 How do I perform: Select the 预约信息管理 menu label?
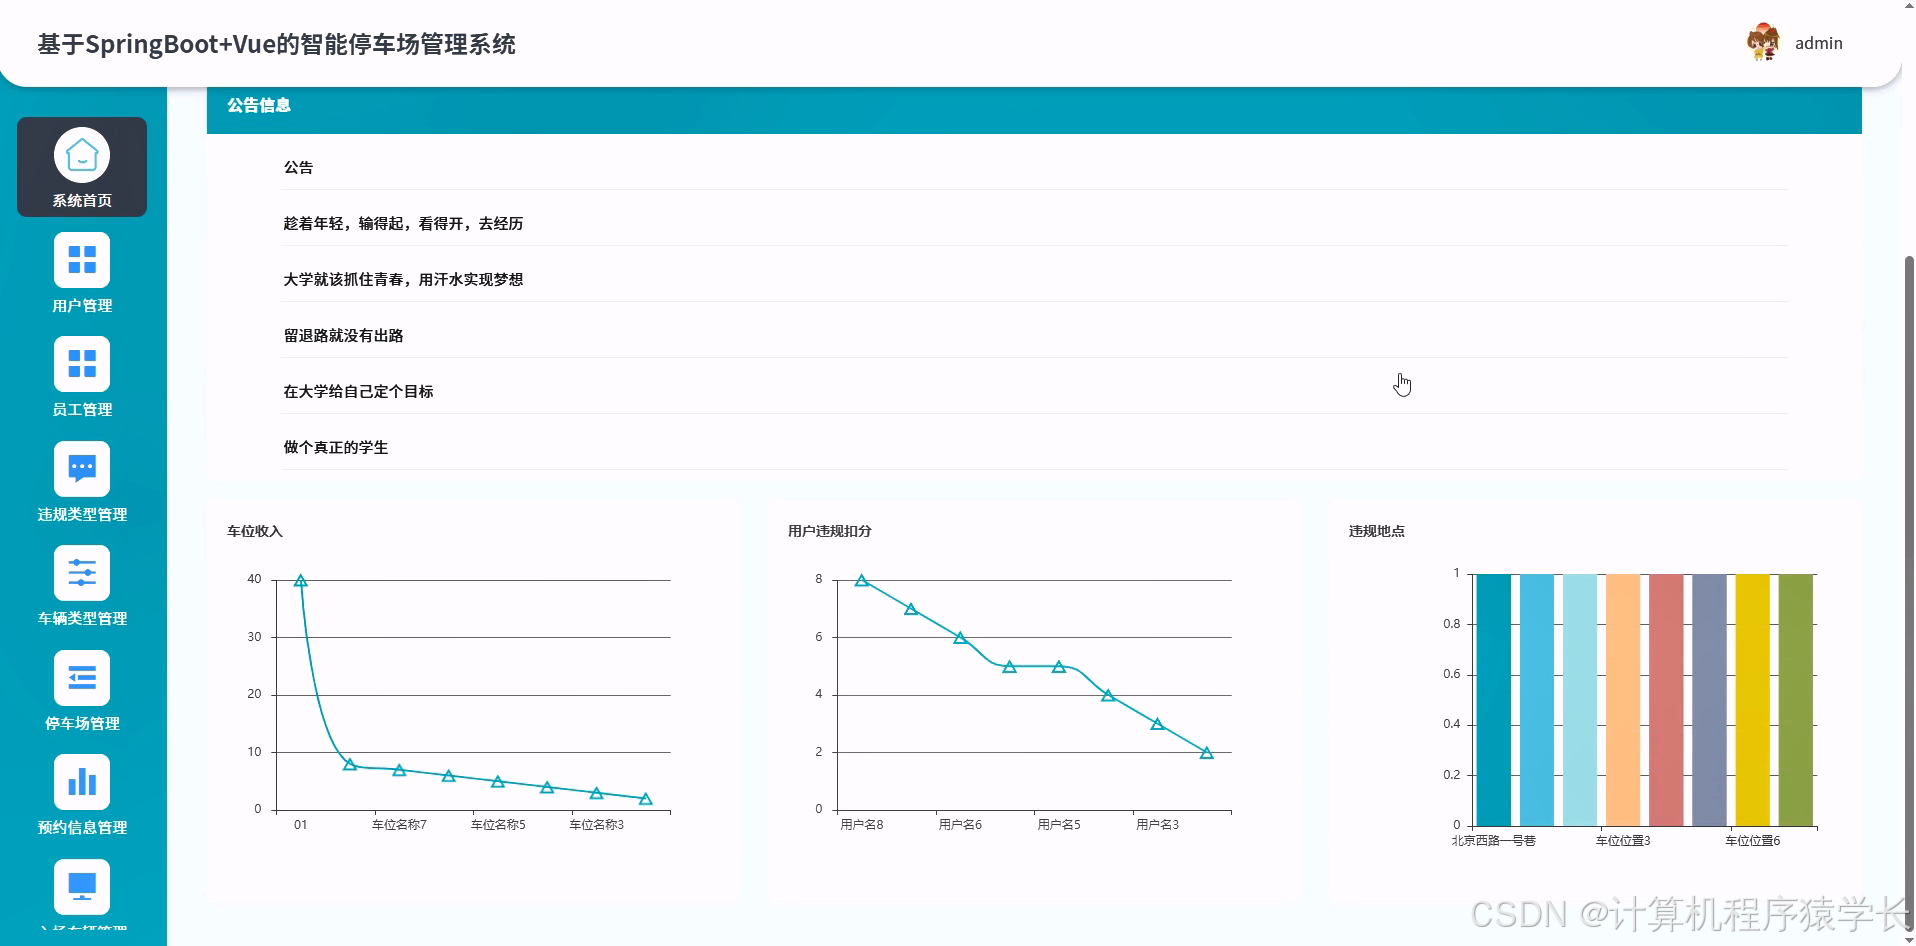pos(82,828)
